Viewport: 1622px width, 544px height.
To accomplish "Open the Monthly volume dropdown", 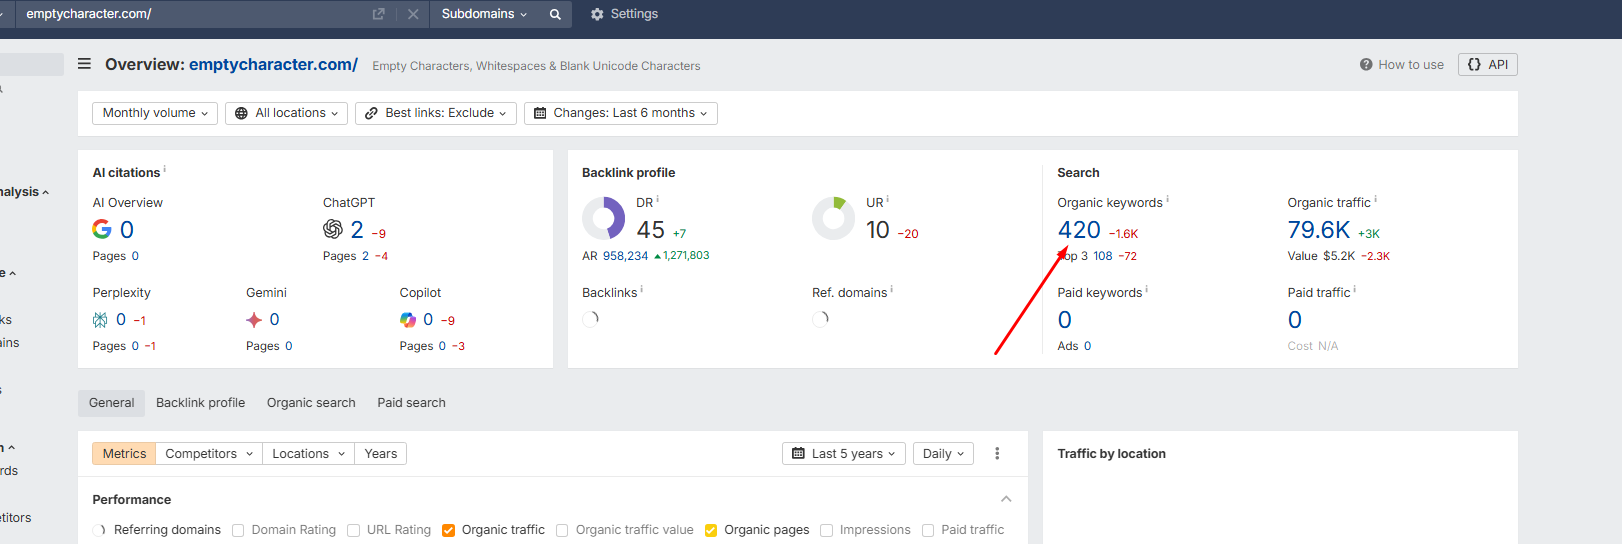I will coord(155,113).
